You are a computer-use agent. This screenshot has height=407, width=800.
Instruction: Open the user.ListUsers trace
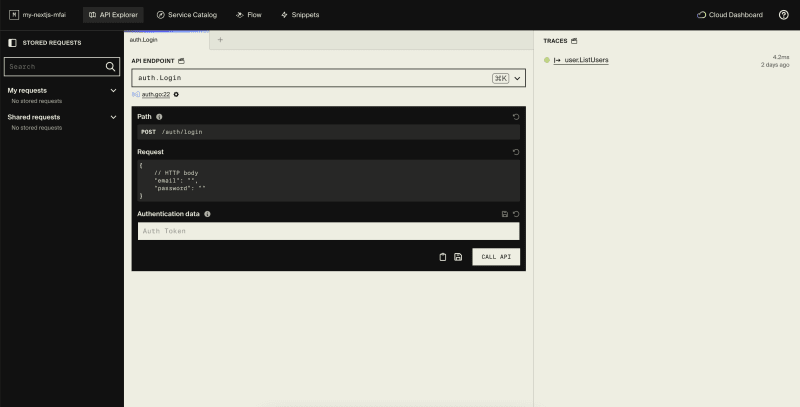[x=586, y=60]
